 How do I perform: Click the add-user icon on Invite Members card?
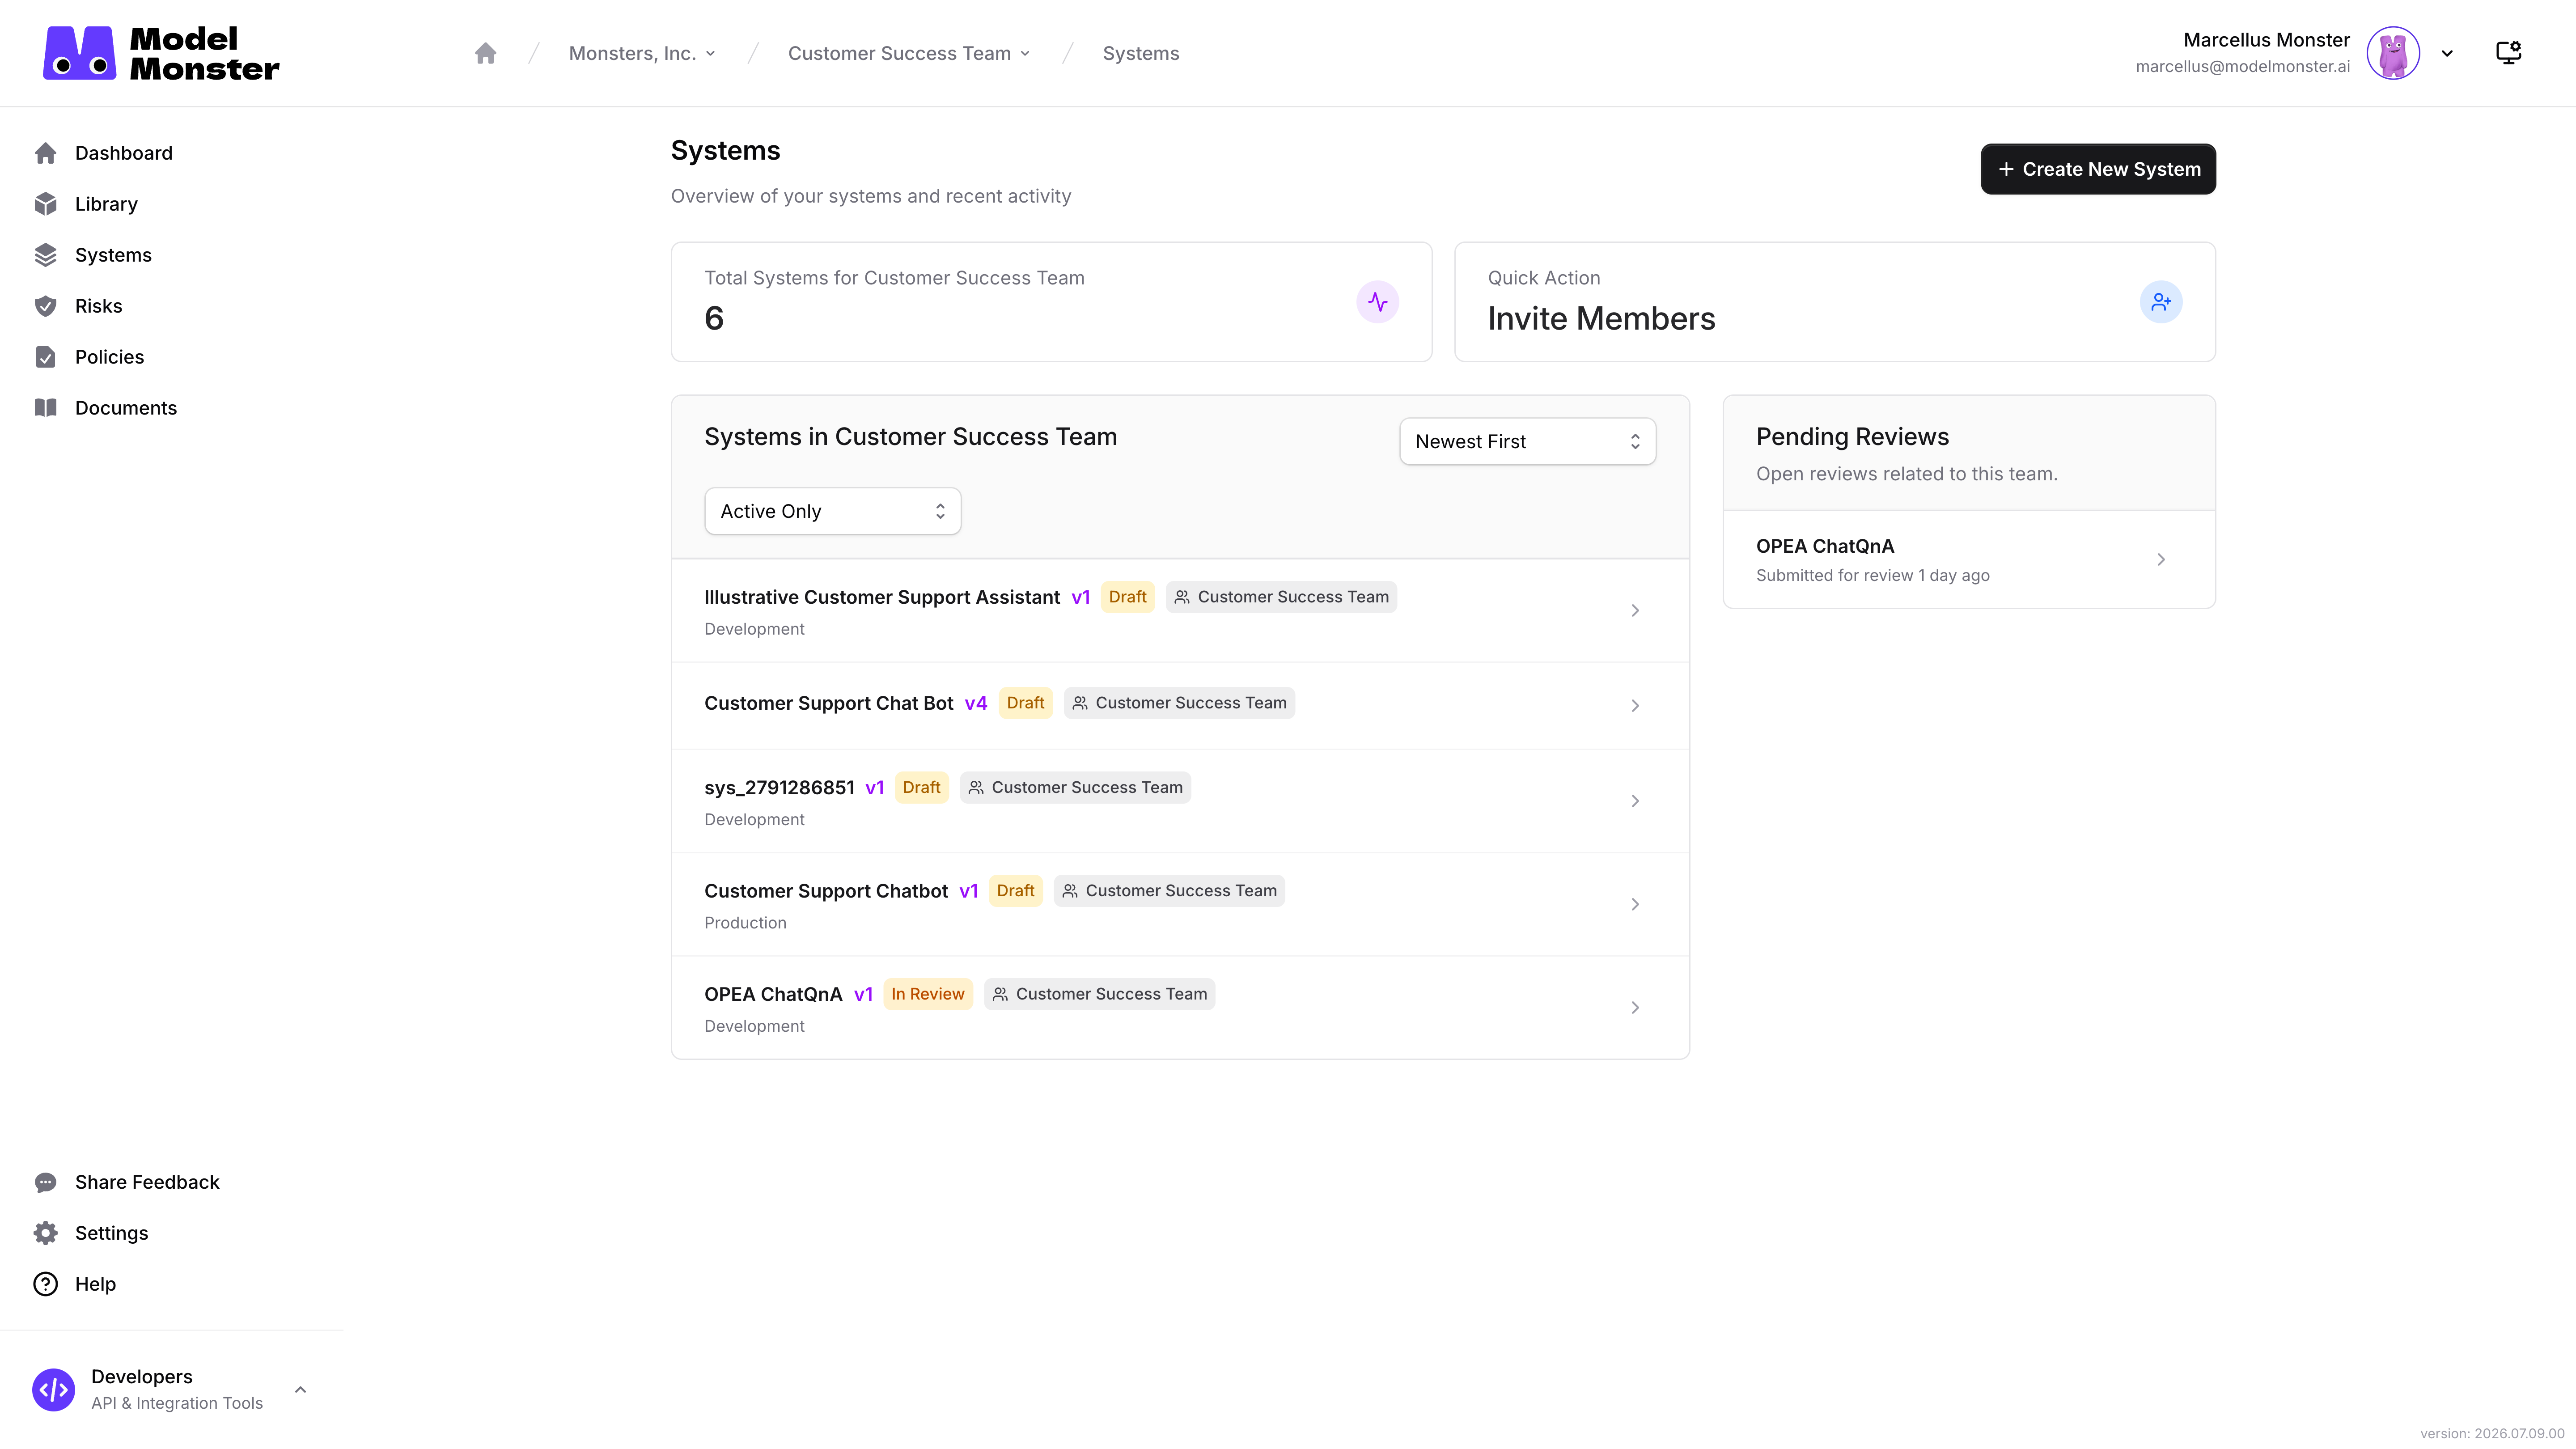[2161, 302]
